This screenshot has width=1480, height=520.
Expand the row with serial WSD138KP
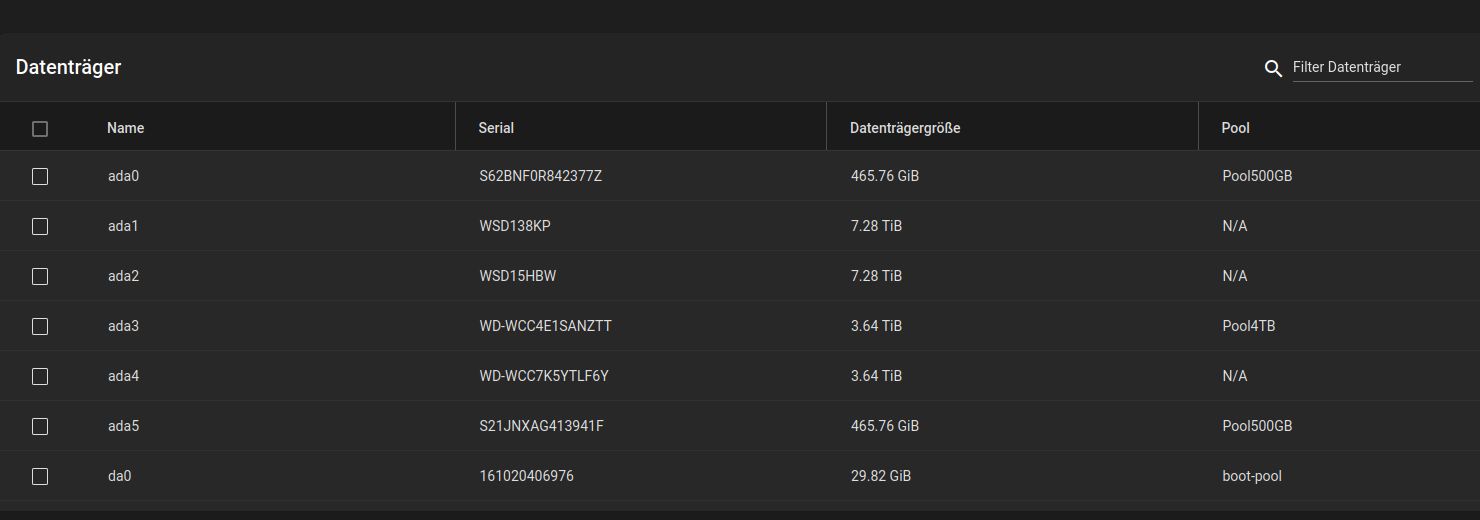pos(515,226)
